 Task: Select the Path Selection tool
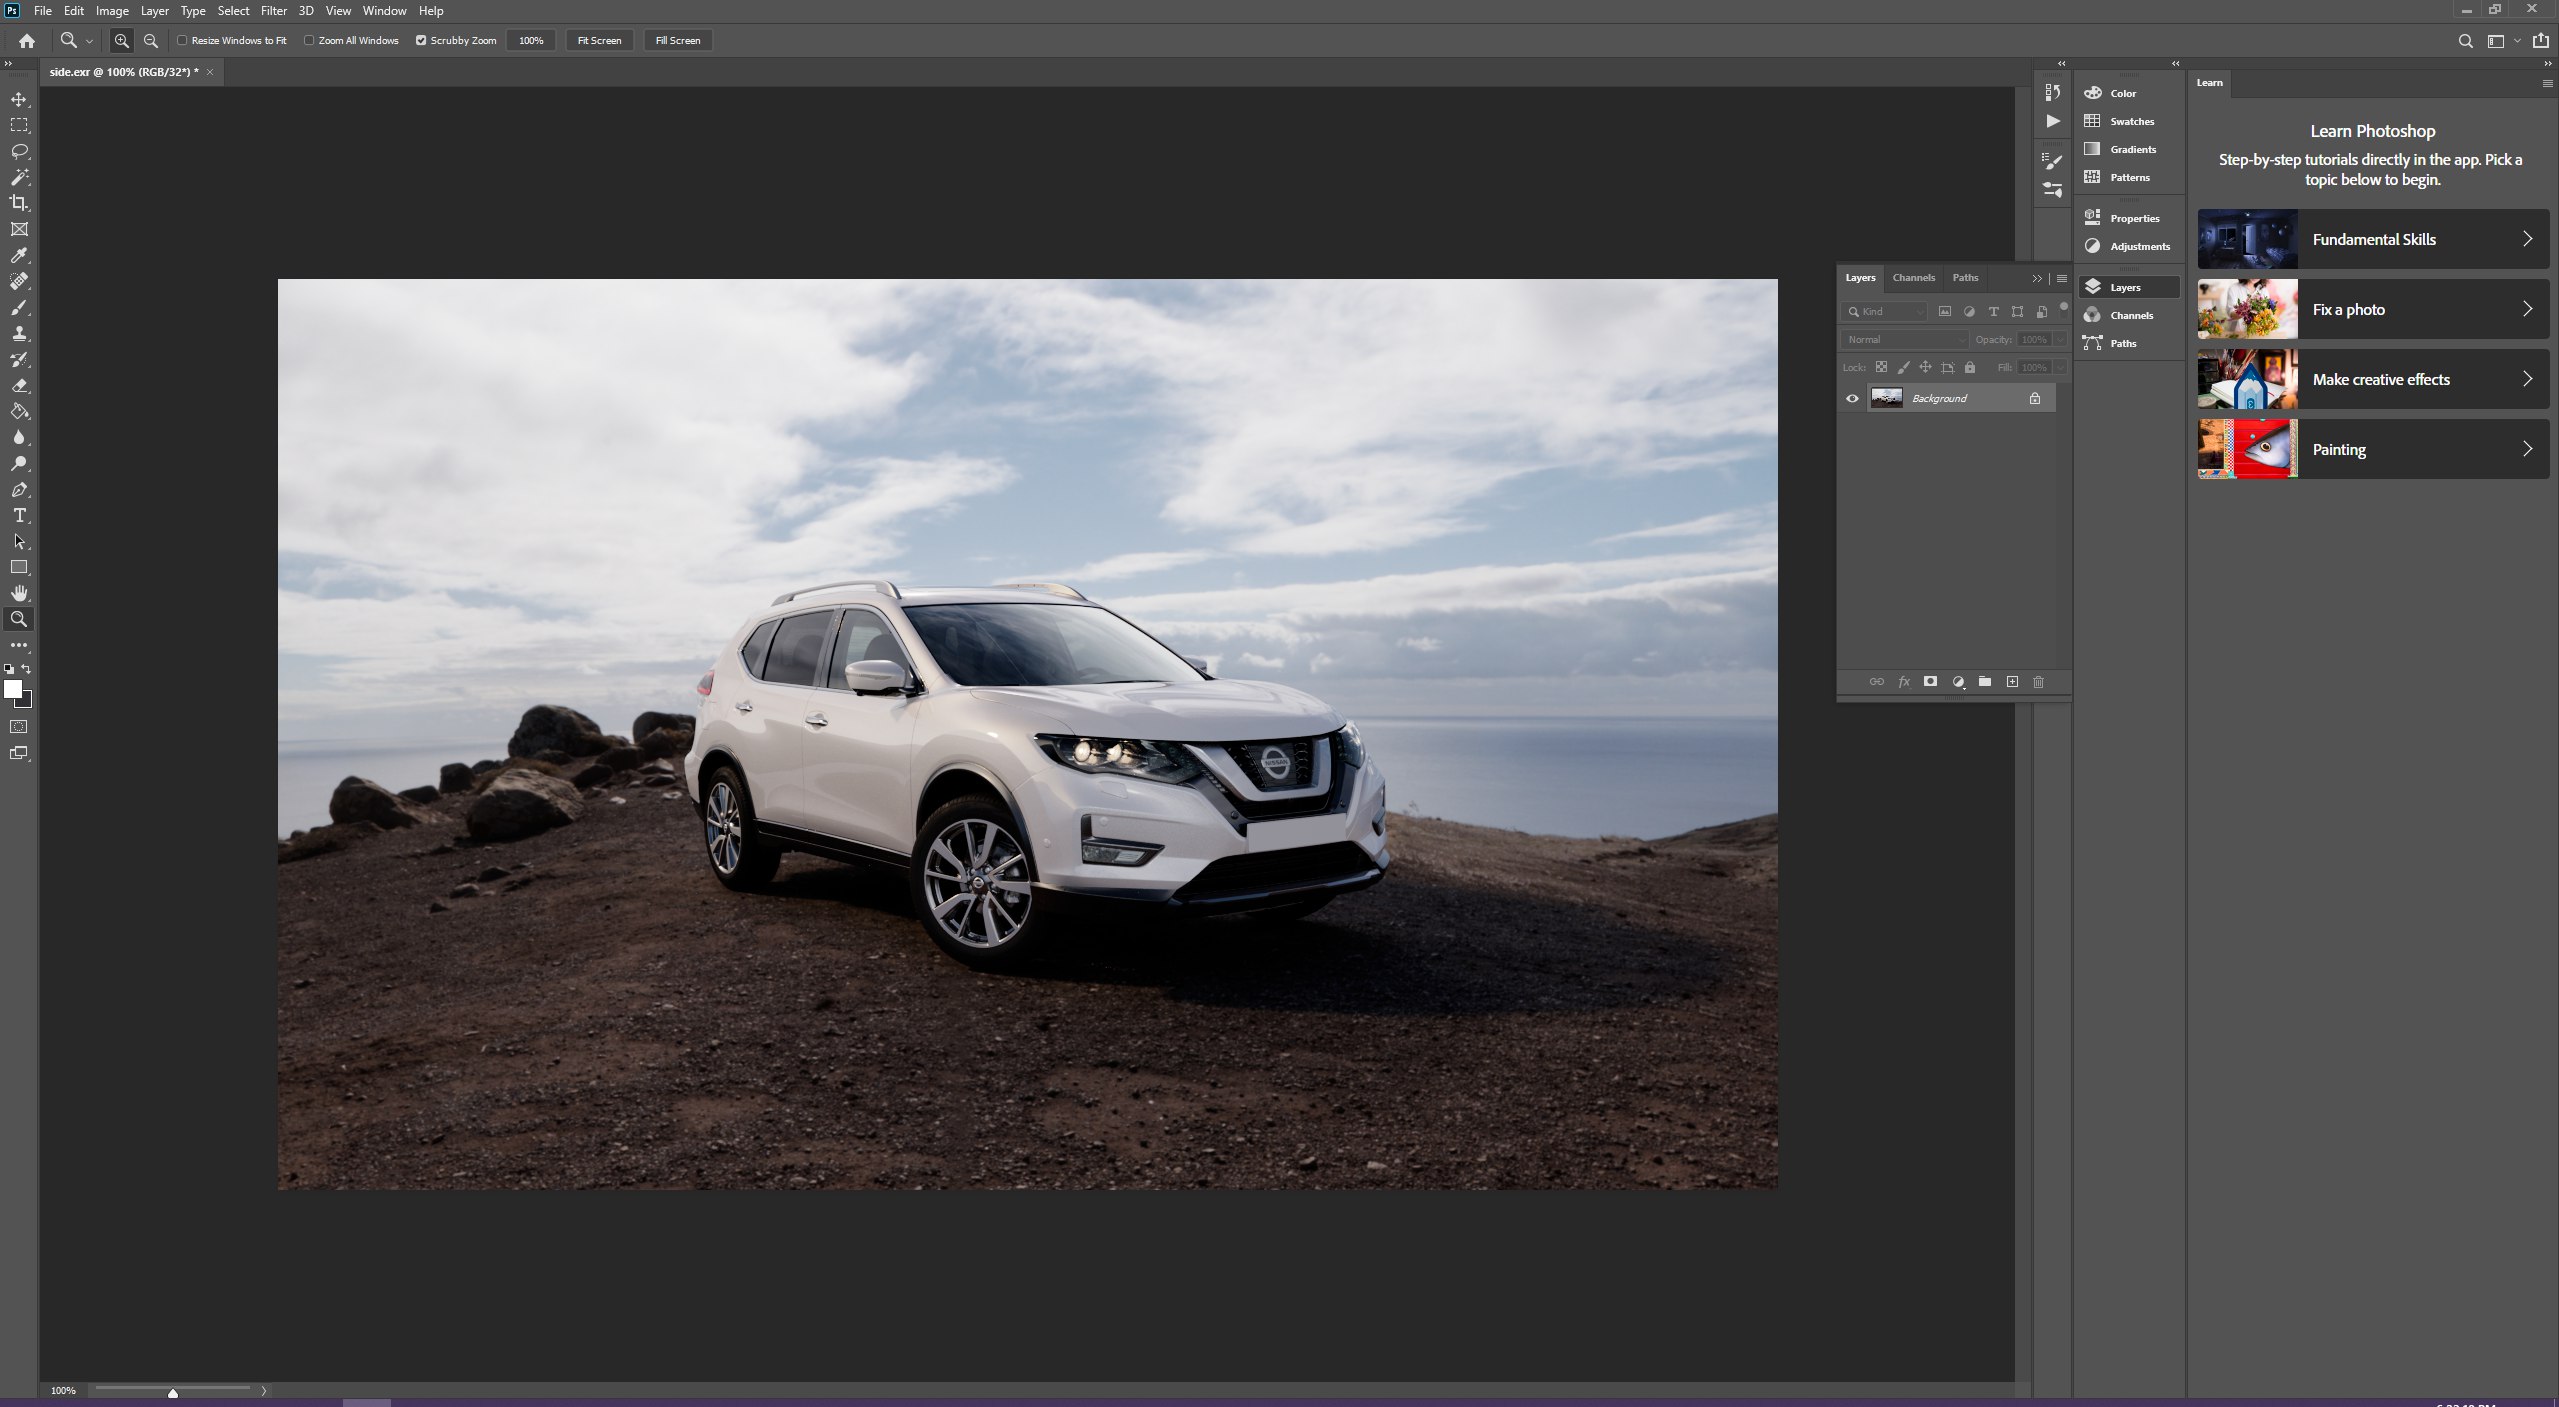19,542
